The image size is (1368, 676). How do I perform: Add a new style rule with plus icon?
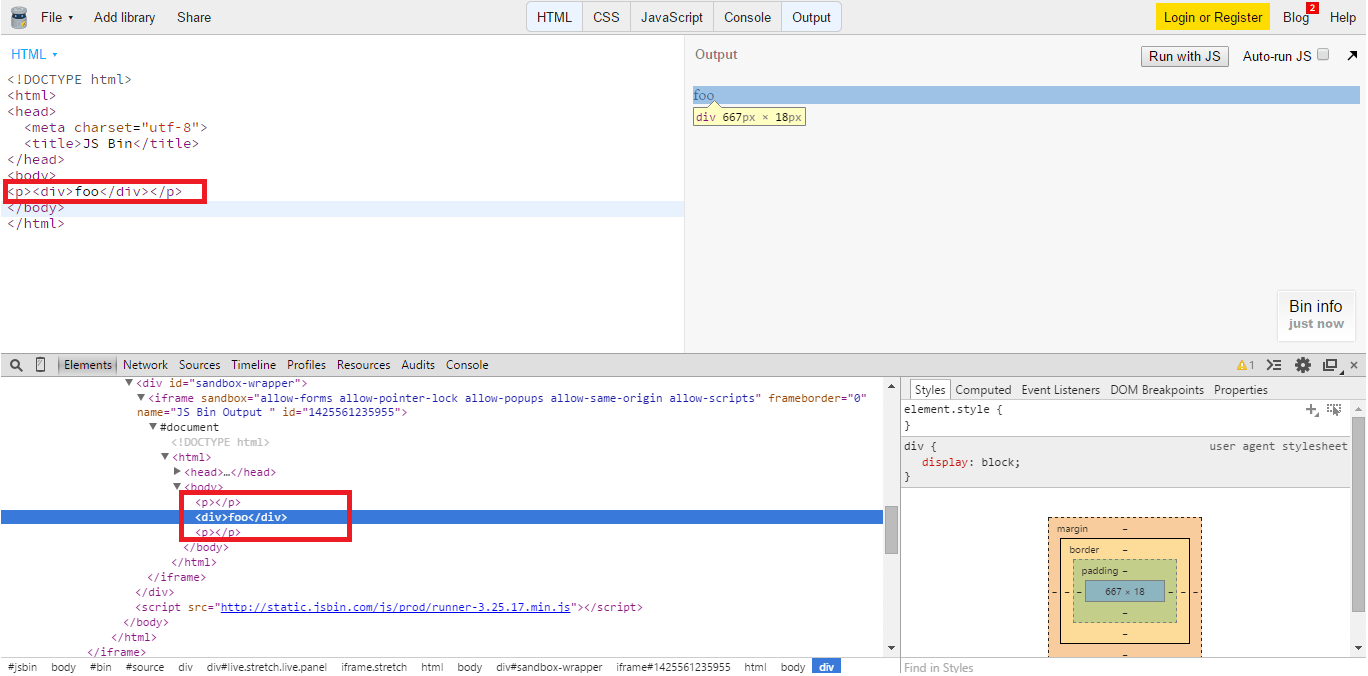point(1312,409)
